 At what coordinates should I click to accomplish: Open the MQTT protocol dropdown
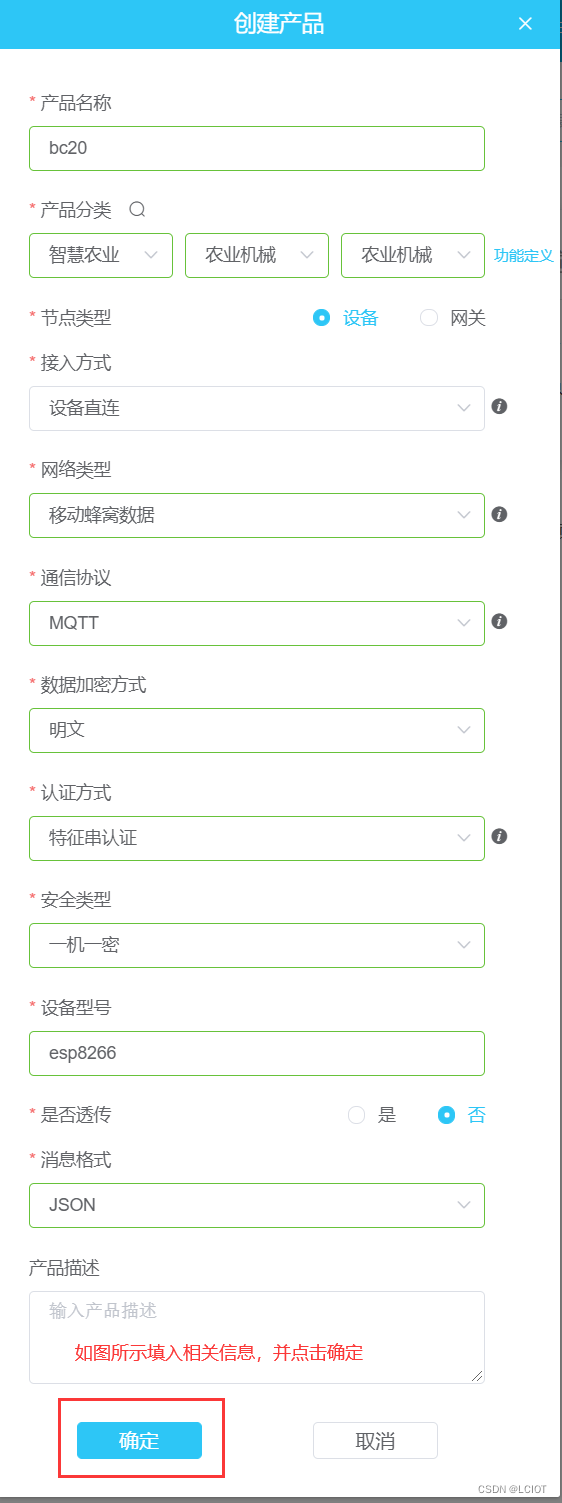point(257,623)
